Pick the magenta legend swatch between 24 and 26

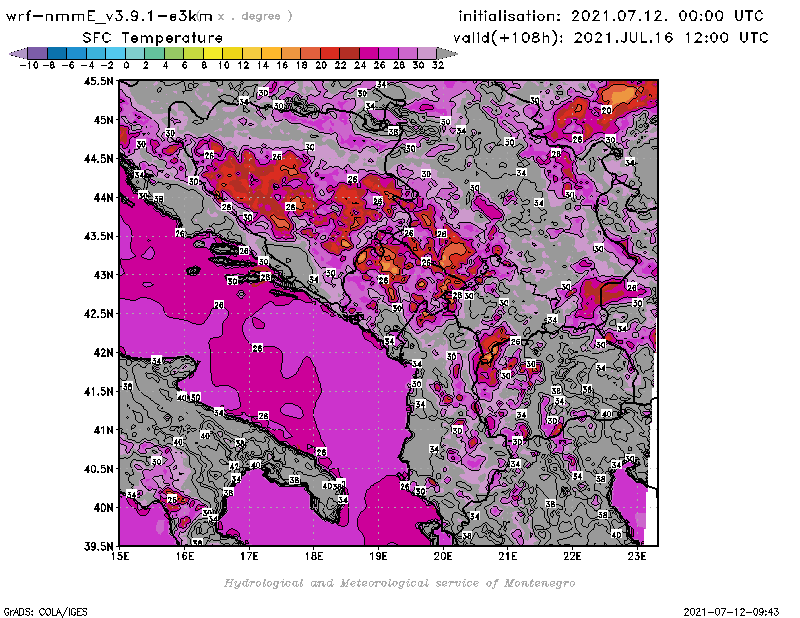(x=369, y=53)
